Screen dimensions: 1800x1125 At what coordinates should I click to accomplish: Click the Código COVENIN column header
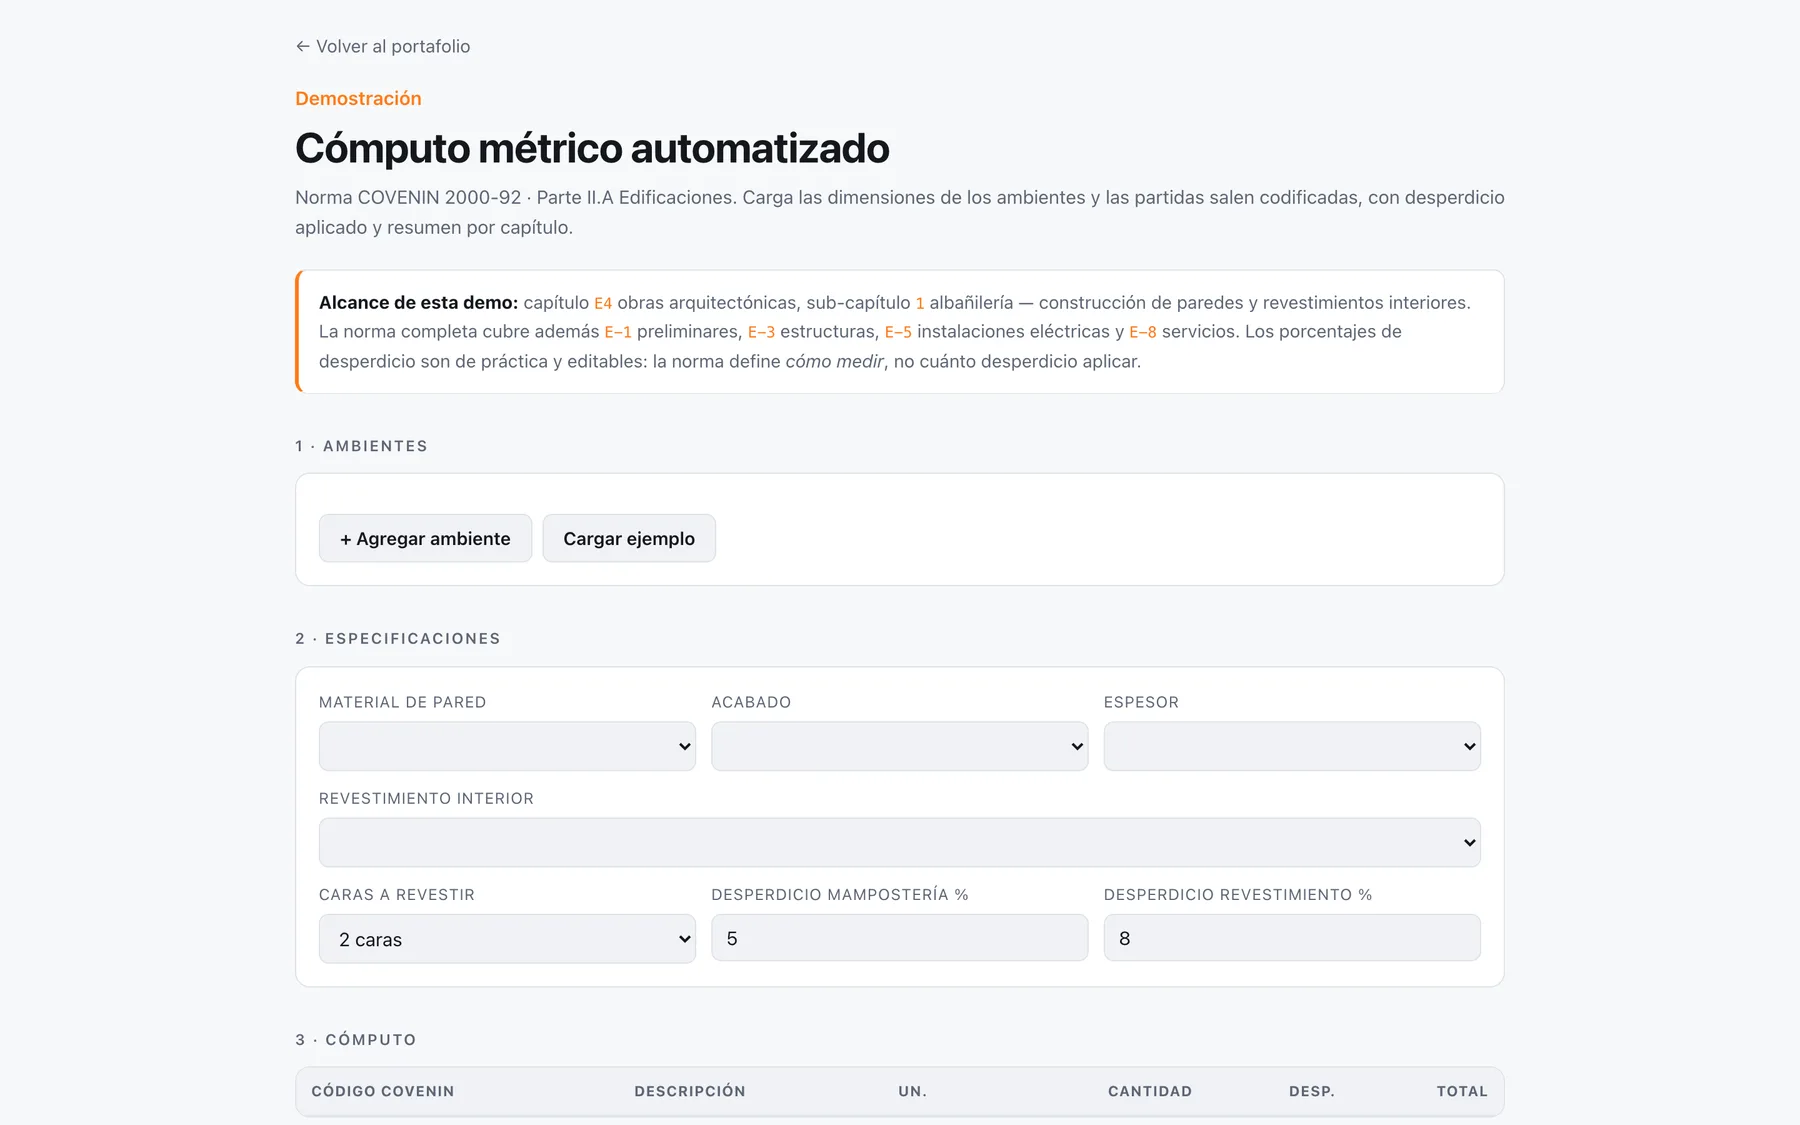coord(383,1091)
